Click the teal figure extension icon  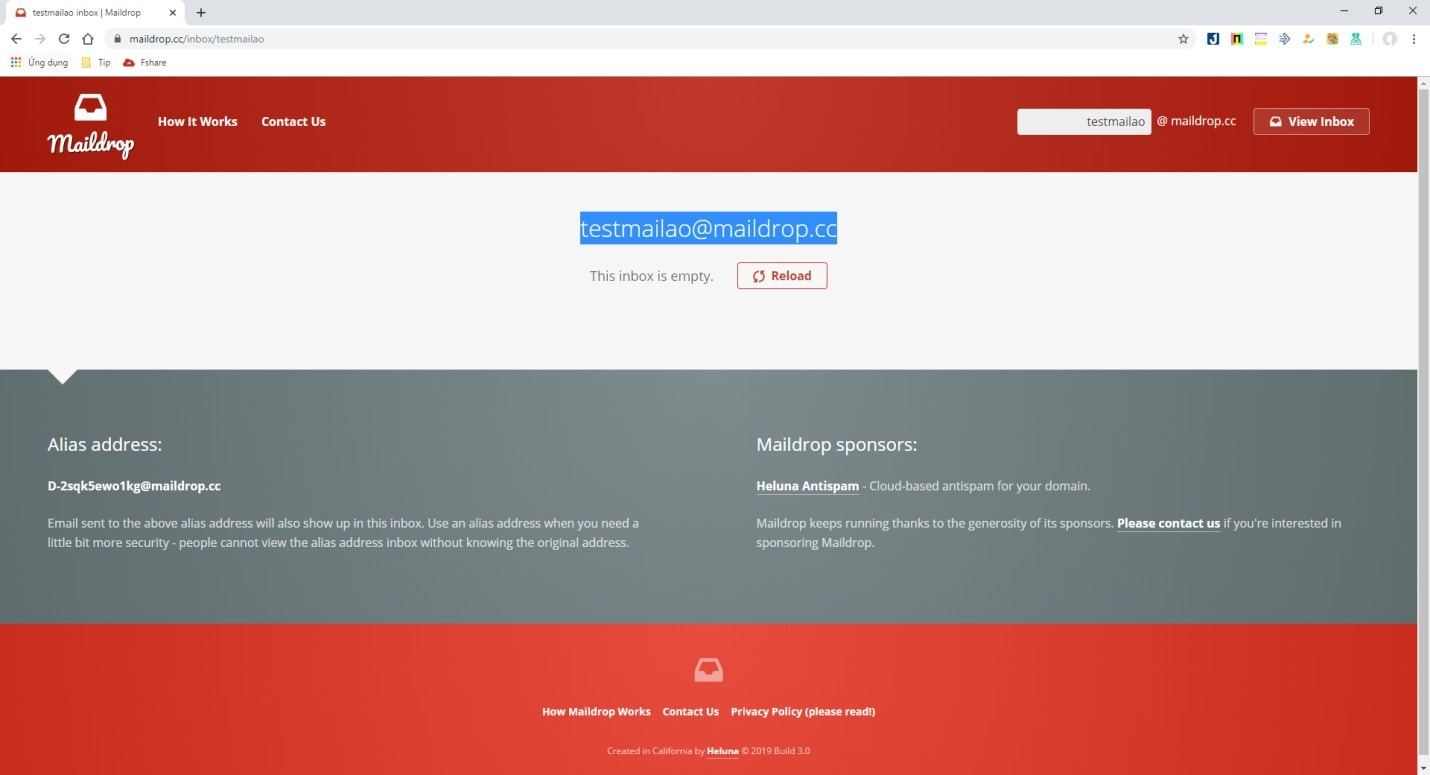tap(1356, 39)
